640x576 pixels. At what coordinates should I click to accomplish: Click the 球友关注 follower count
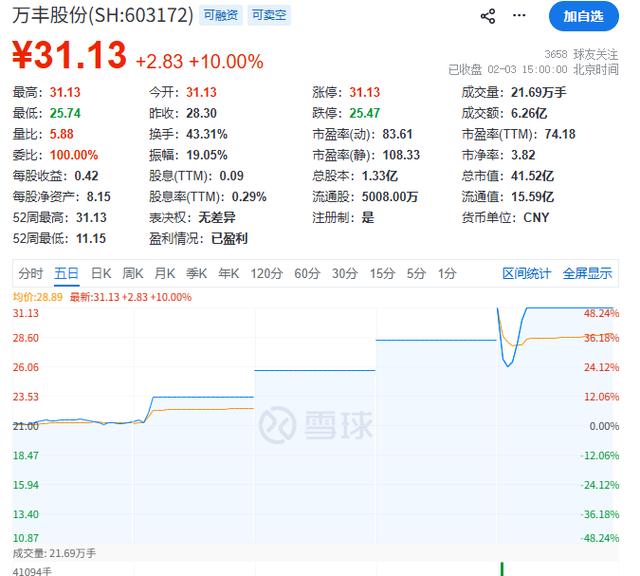[582, 54]
